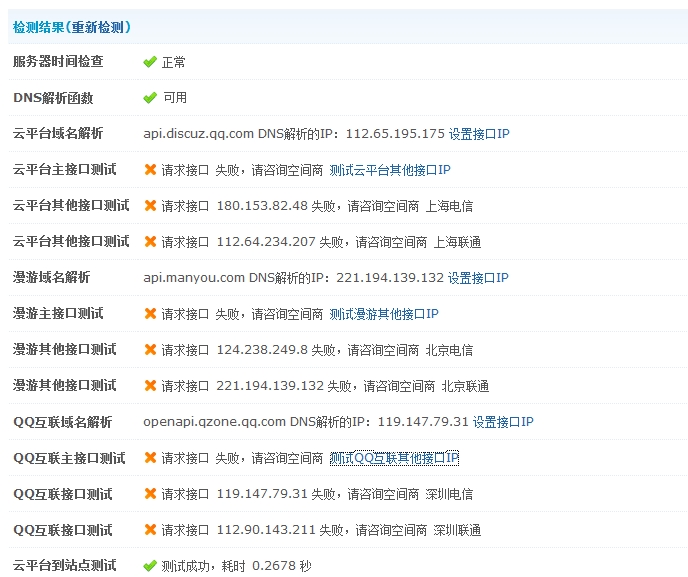Image resolution: width=688 pixels, height=577 pixels.
Task: Click orange X icon for QQ互联主接口测试
Action: click(x=150, y=458)
